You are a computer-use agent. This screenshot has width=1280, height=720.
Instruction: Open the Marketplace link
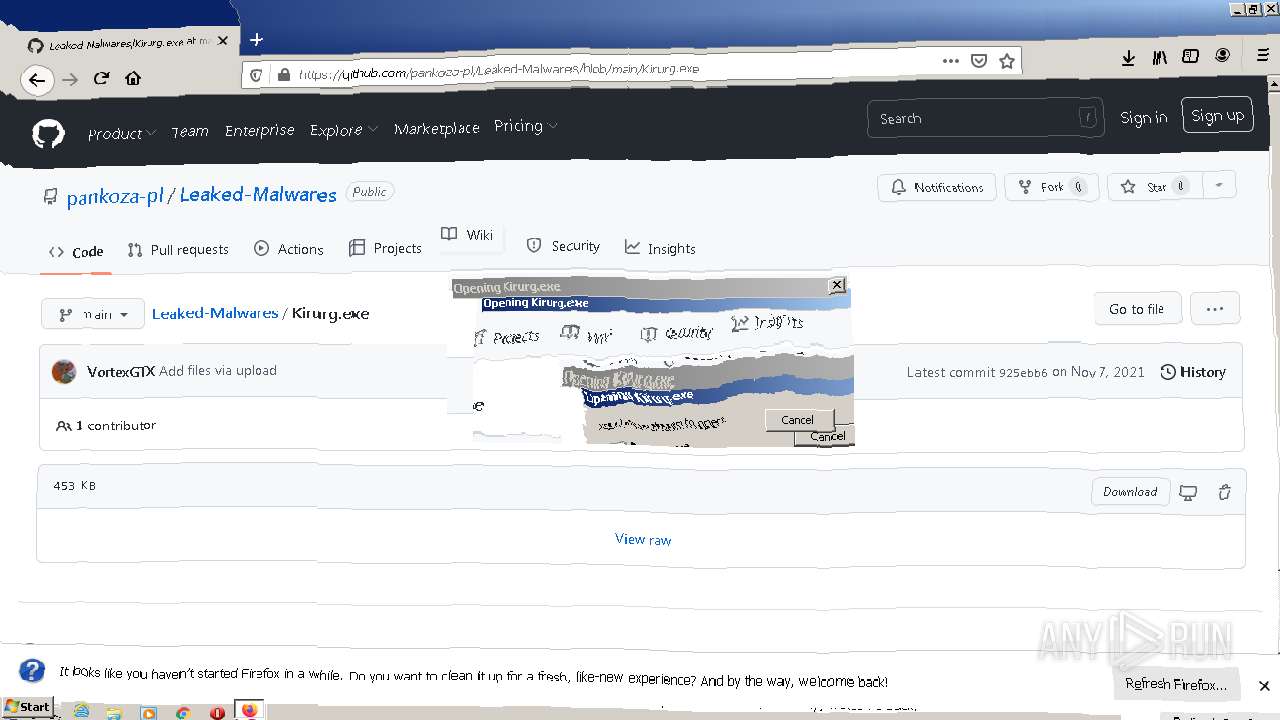tap(437, 128)
